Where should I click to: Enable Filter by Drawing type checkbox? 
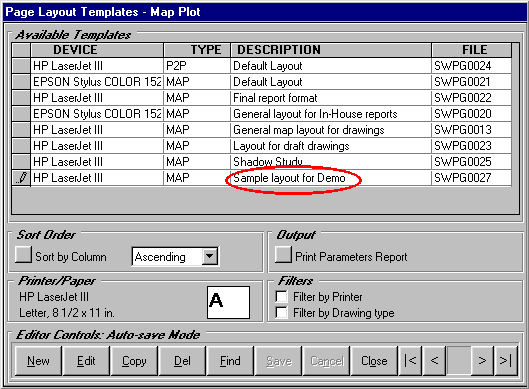(x=281, y=312)
